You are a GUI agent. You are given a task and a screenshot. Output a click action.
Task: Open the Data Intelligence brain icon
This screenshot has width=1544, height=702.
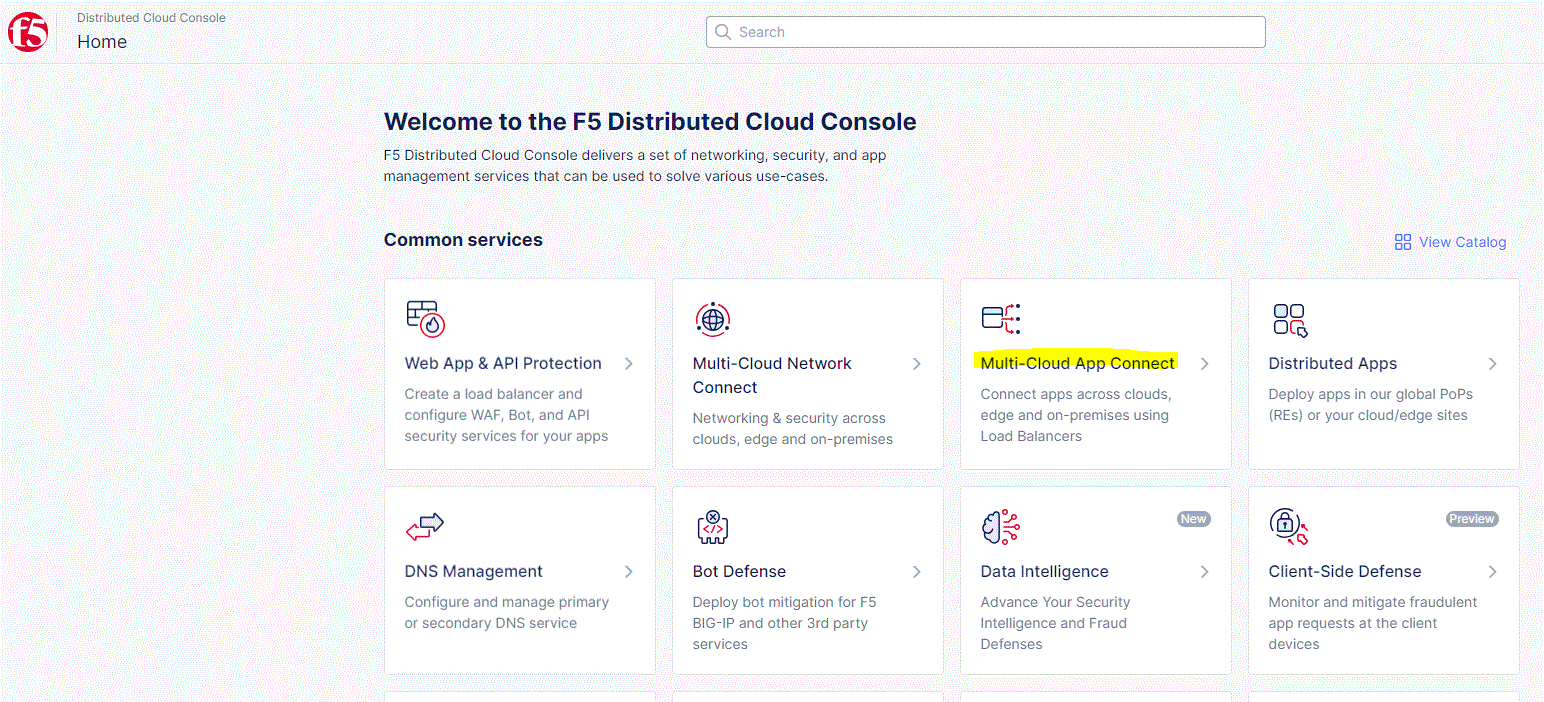[x=1001, y=527]
